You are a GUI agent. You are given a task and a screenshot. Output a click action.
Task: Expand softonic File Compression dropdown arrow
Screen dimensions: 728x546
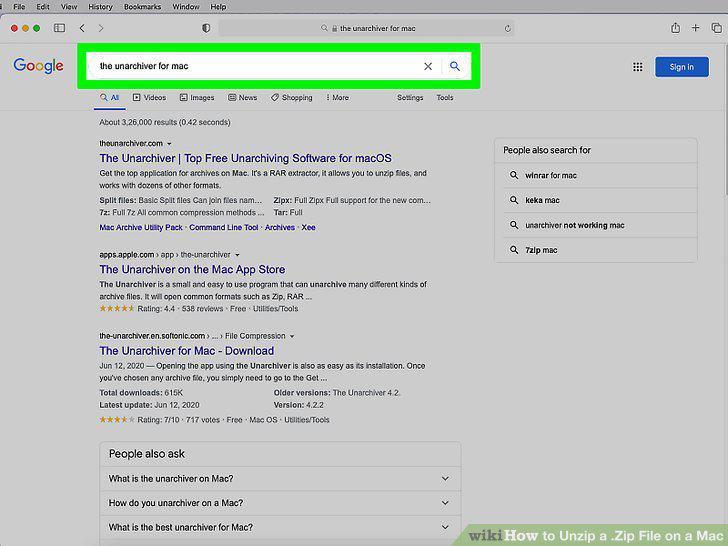click(x=292, y=336)
